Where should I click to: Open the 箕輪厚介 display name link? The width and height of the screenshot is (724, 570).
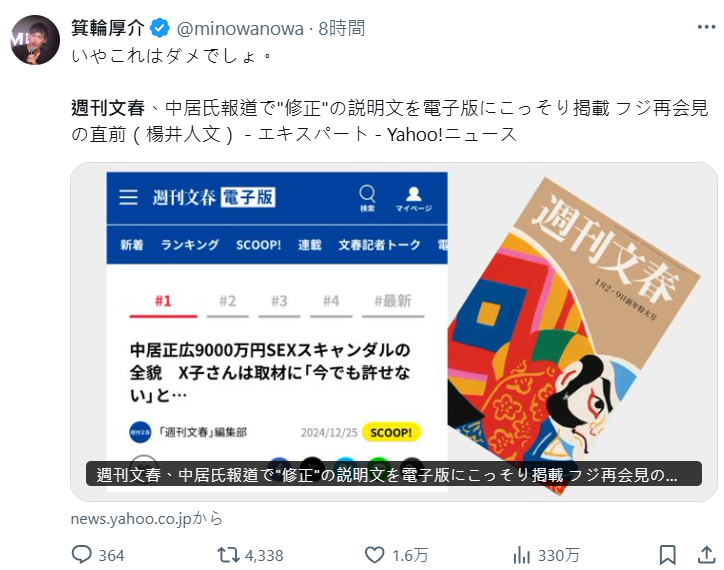(108, 28)
